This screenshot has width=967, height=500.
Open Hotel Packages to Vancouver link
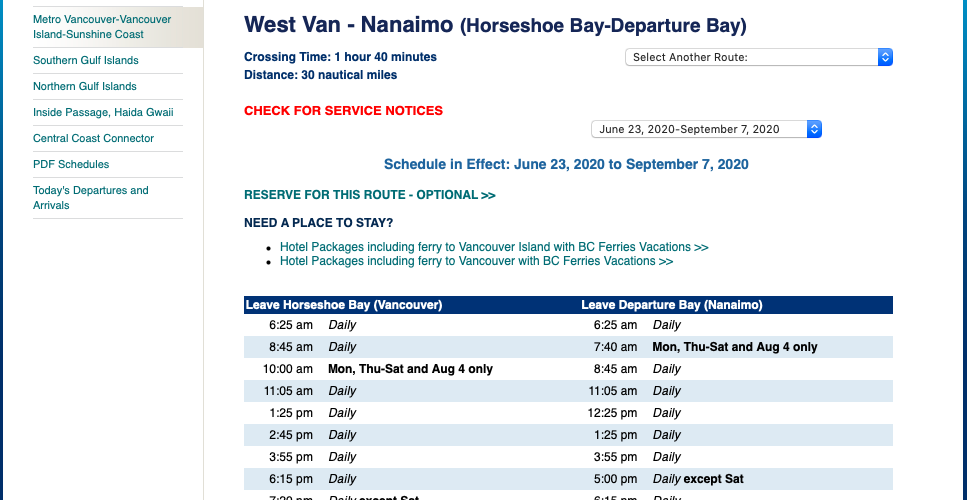[476, 261]
